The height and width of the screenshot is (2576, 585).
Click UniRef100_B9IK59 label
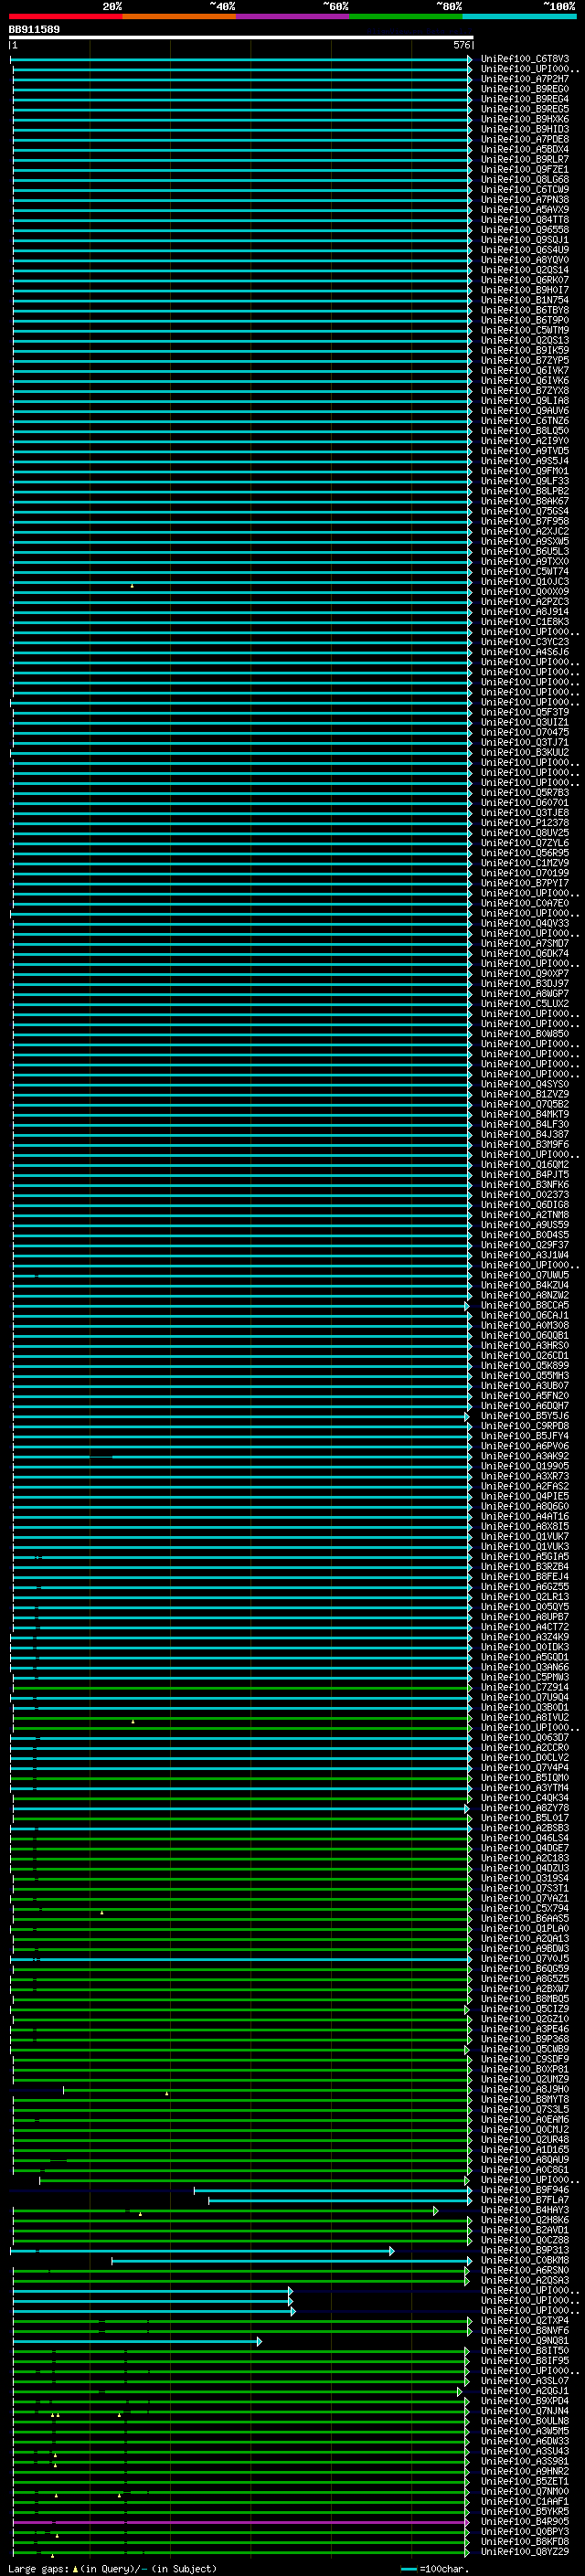point(525,350)
